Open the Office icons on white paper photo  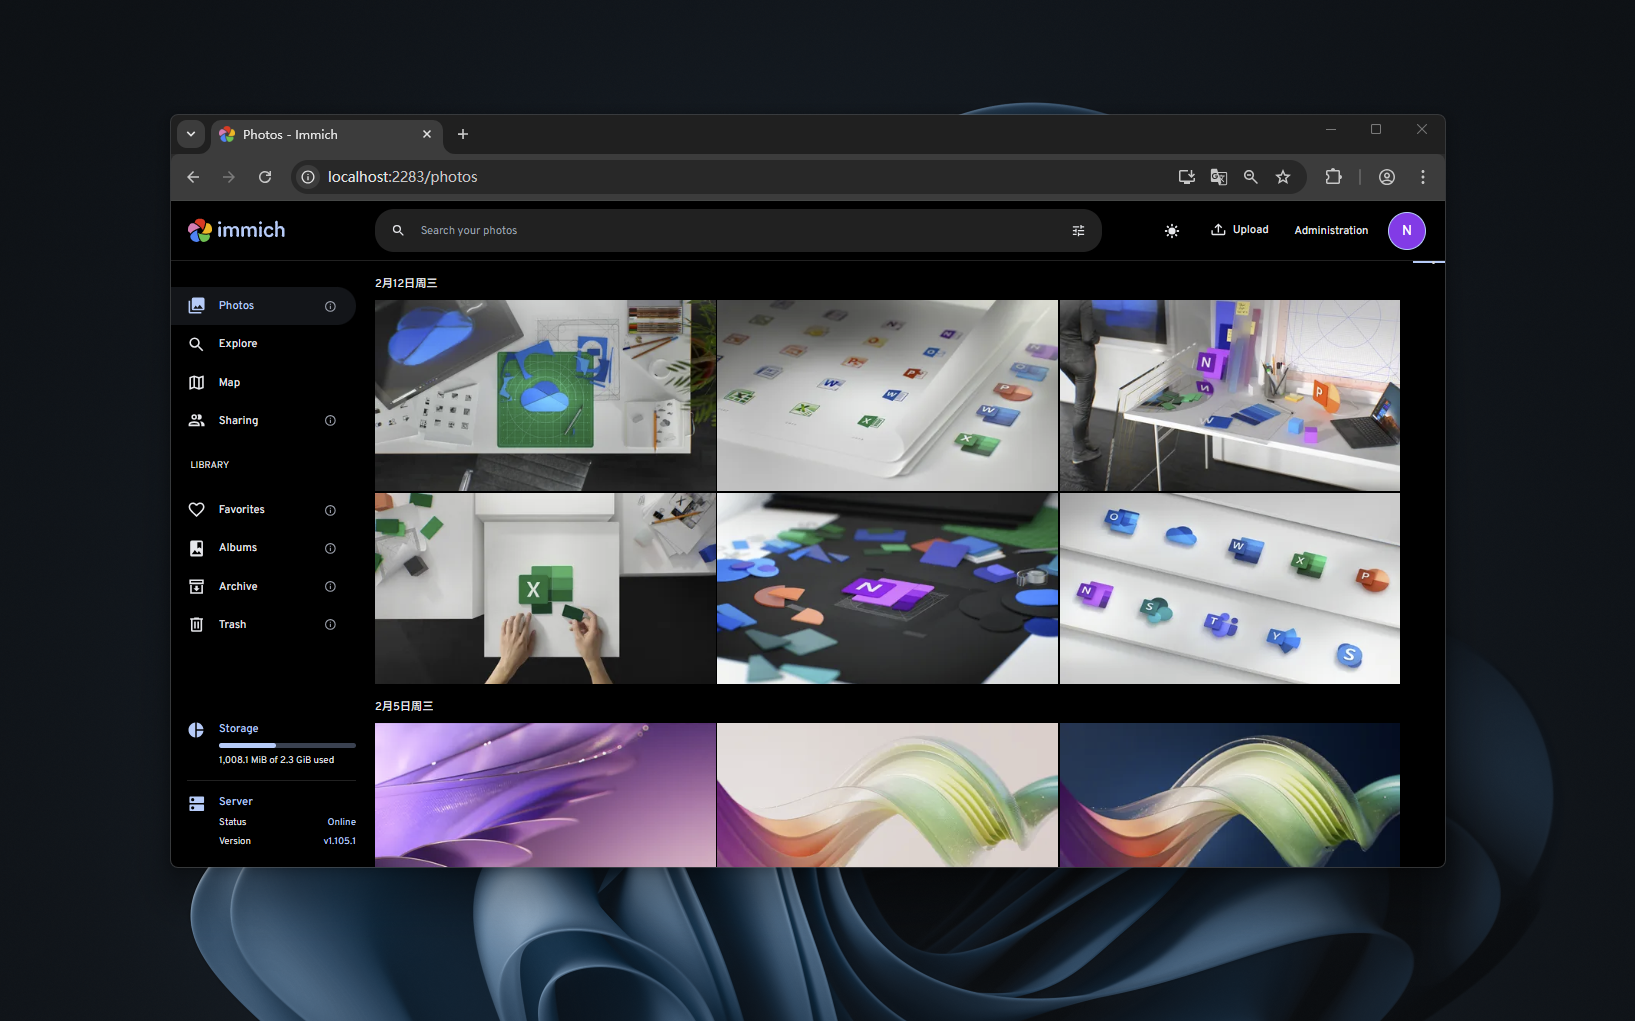(887, 395)
